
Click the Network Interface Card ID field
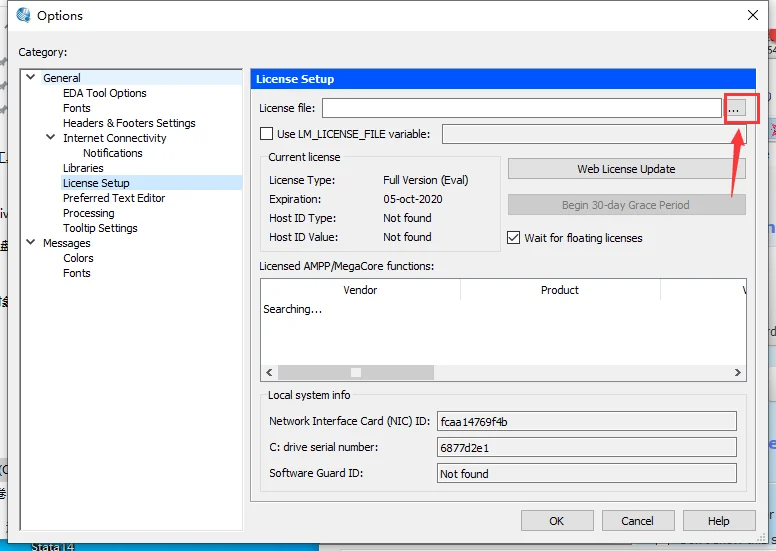click(x=586, y=421)
